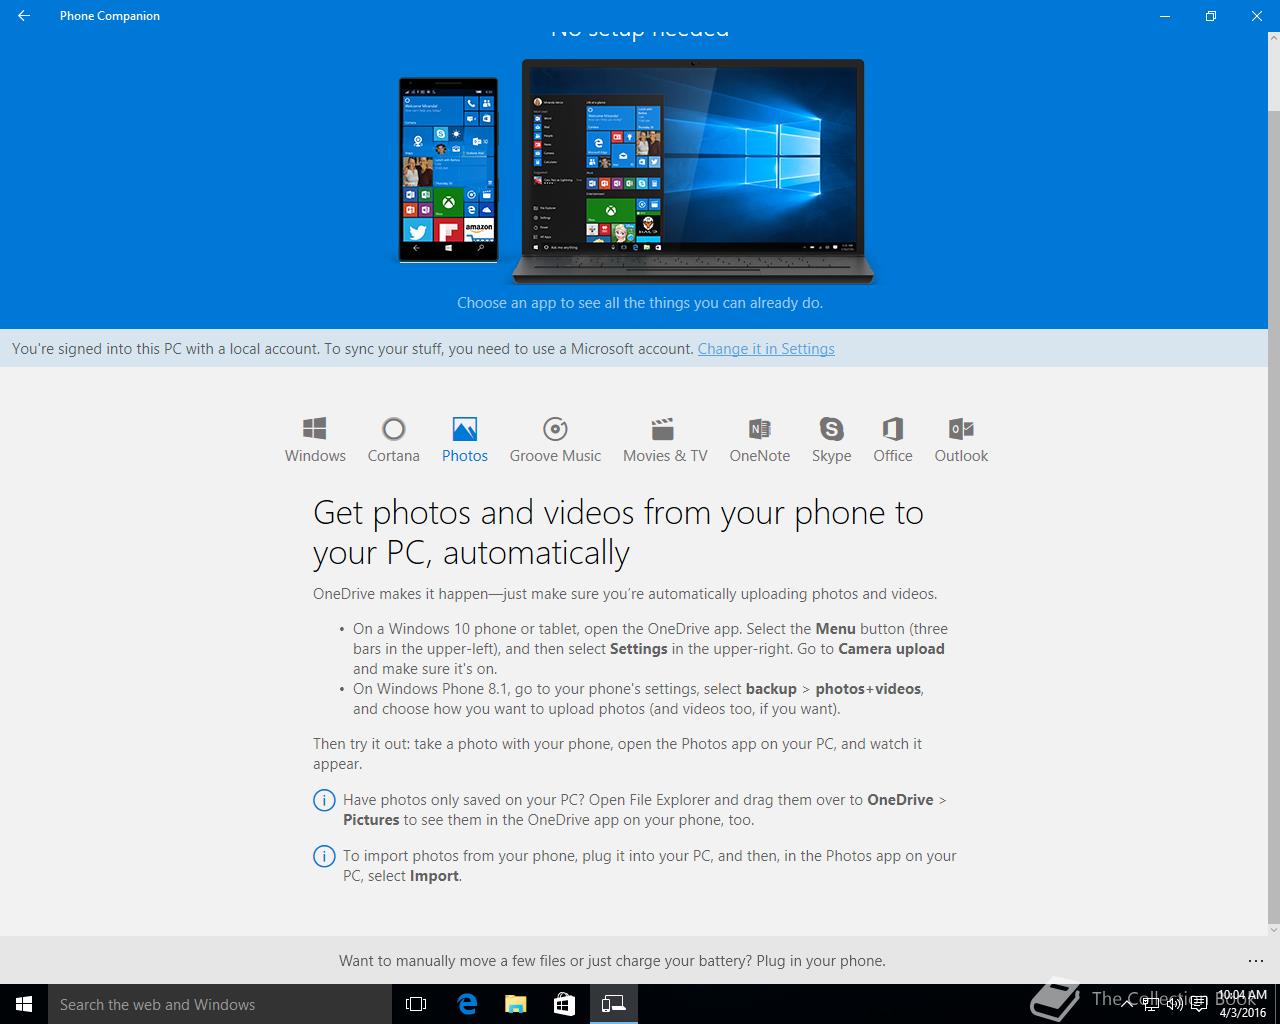Image resolution: width=1280 pixels, height=1024 pixels.
Task: Click the Skype label
Action: tap(831, 456)
